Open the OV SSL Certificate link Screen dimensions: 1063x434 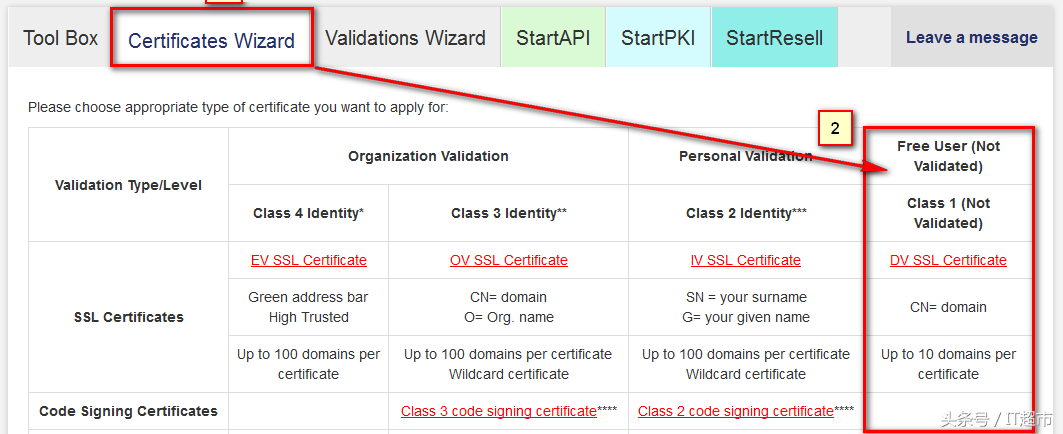(508, 260)
